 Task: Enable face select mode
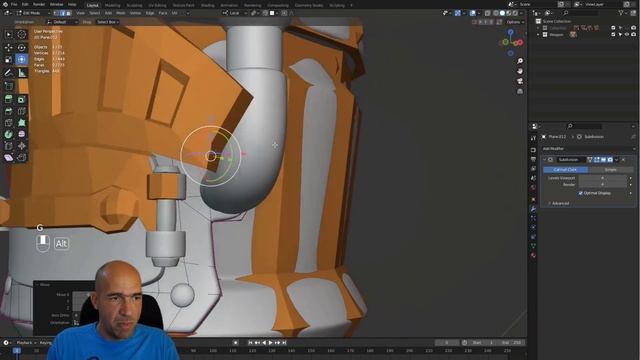(x=68, y=13)
